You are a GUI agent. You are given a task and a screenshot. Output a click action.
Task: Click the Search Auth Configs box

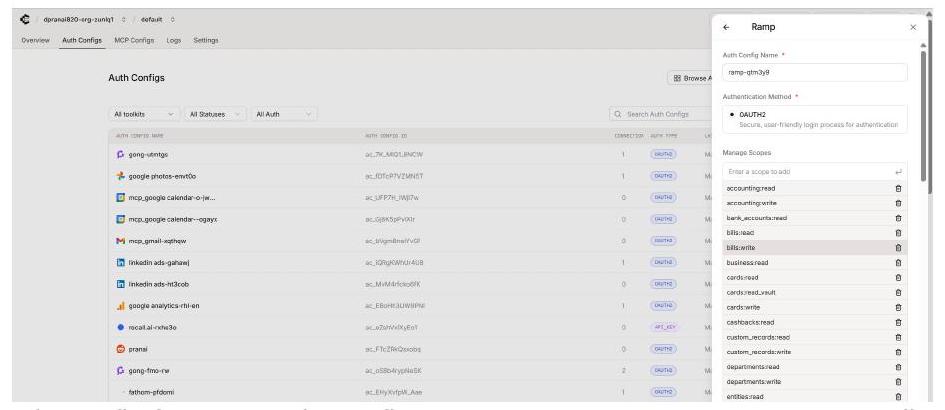(x=661, y=114)
